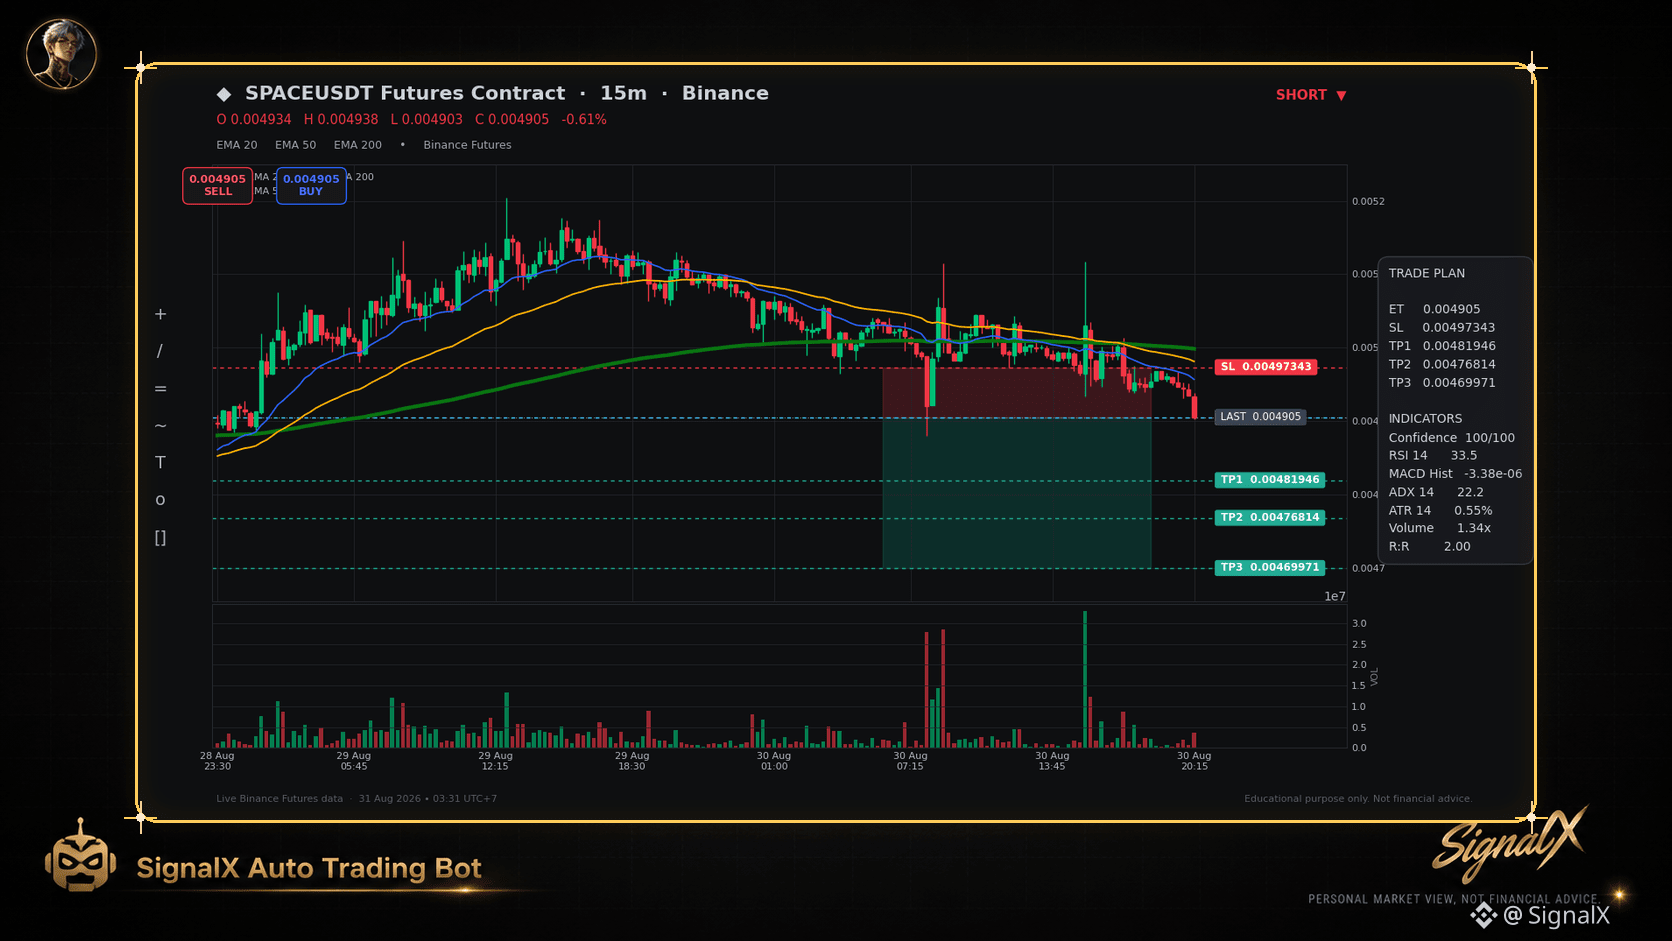Click the ATR 14 value 0.55%
Screen dimensions: 1672x941
(1473, 511)
